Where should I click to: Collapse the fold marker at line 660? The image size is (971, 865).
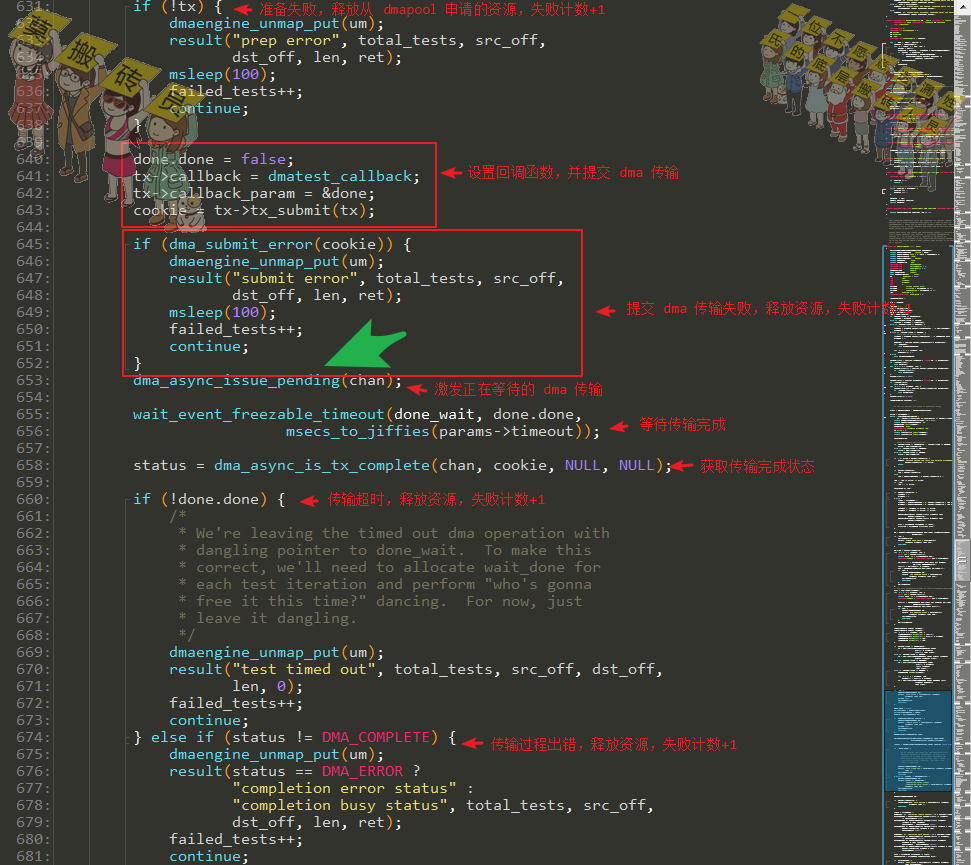126,500
